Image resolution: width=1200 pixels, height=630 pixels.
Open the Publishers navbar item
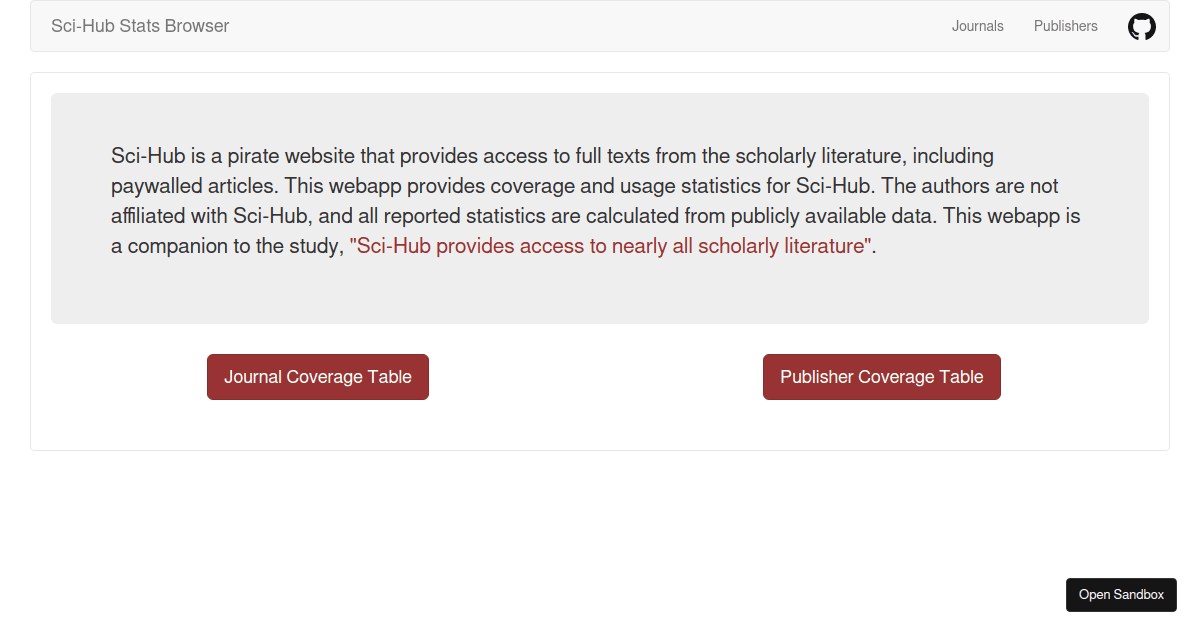tap(1065, 26)
